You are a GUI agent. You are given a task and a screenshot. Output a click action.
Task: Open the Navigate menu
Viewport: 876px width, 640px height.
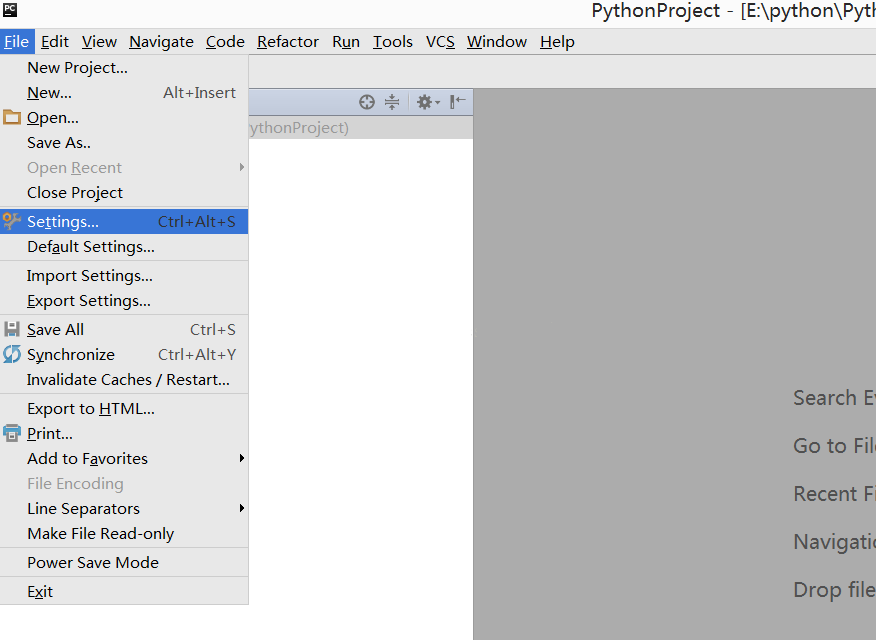[x=161, y=42]
